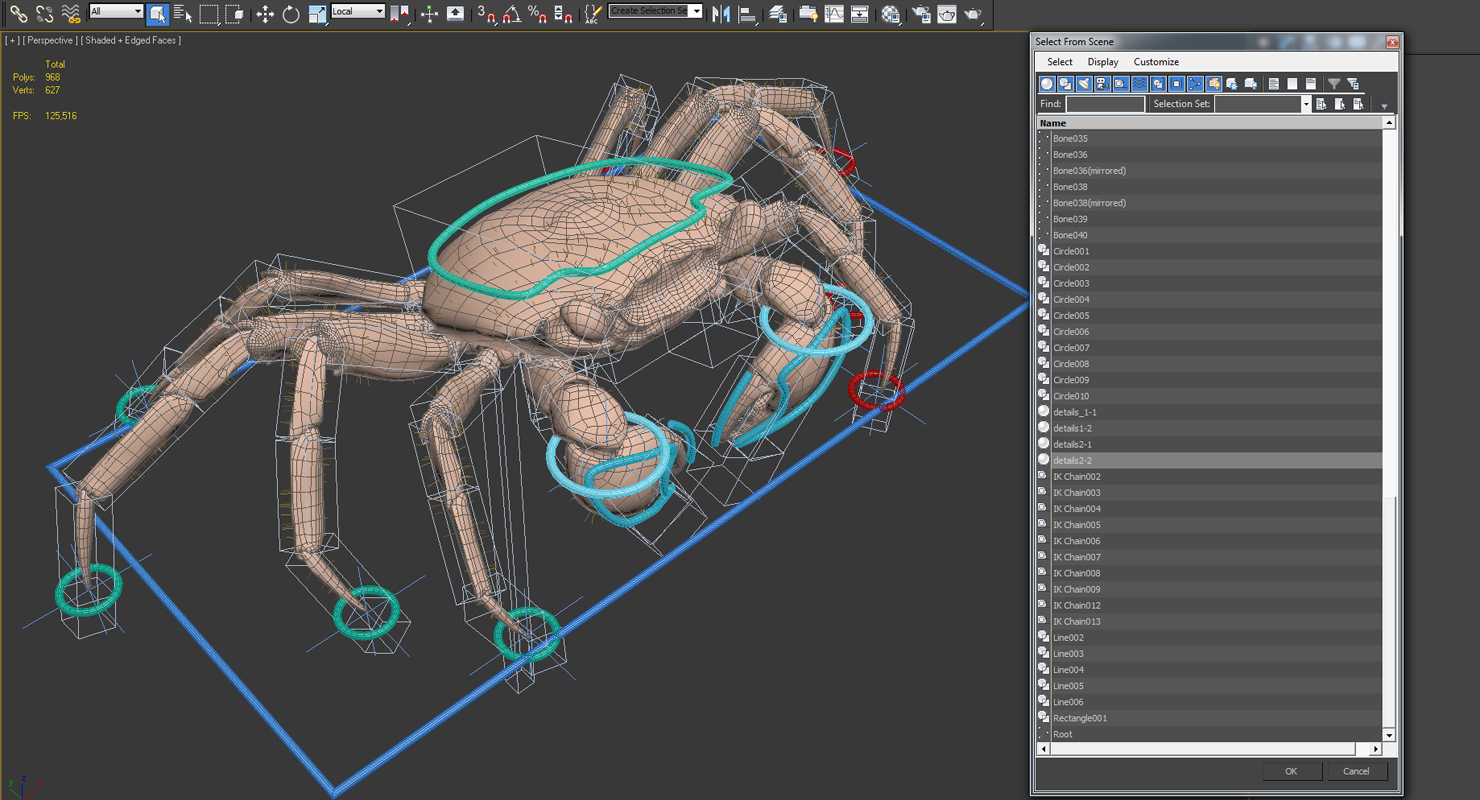Open the Select menu in Select From Scene
This screenshot has width=1480, height=800.
point(1060,62)
